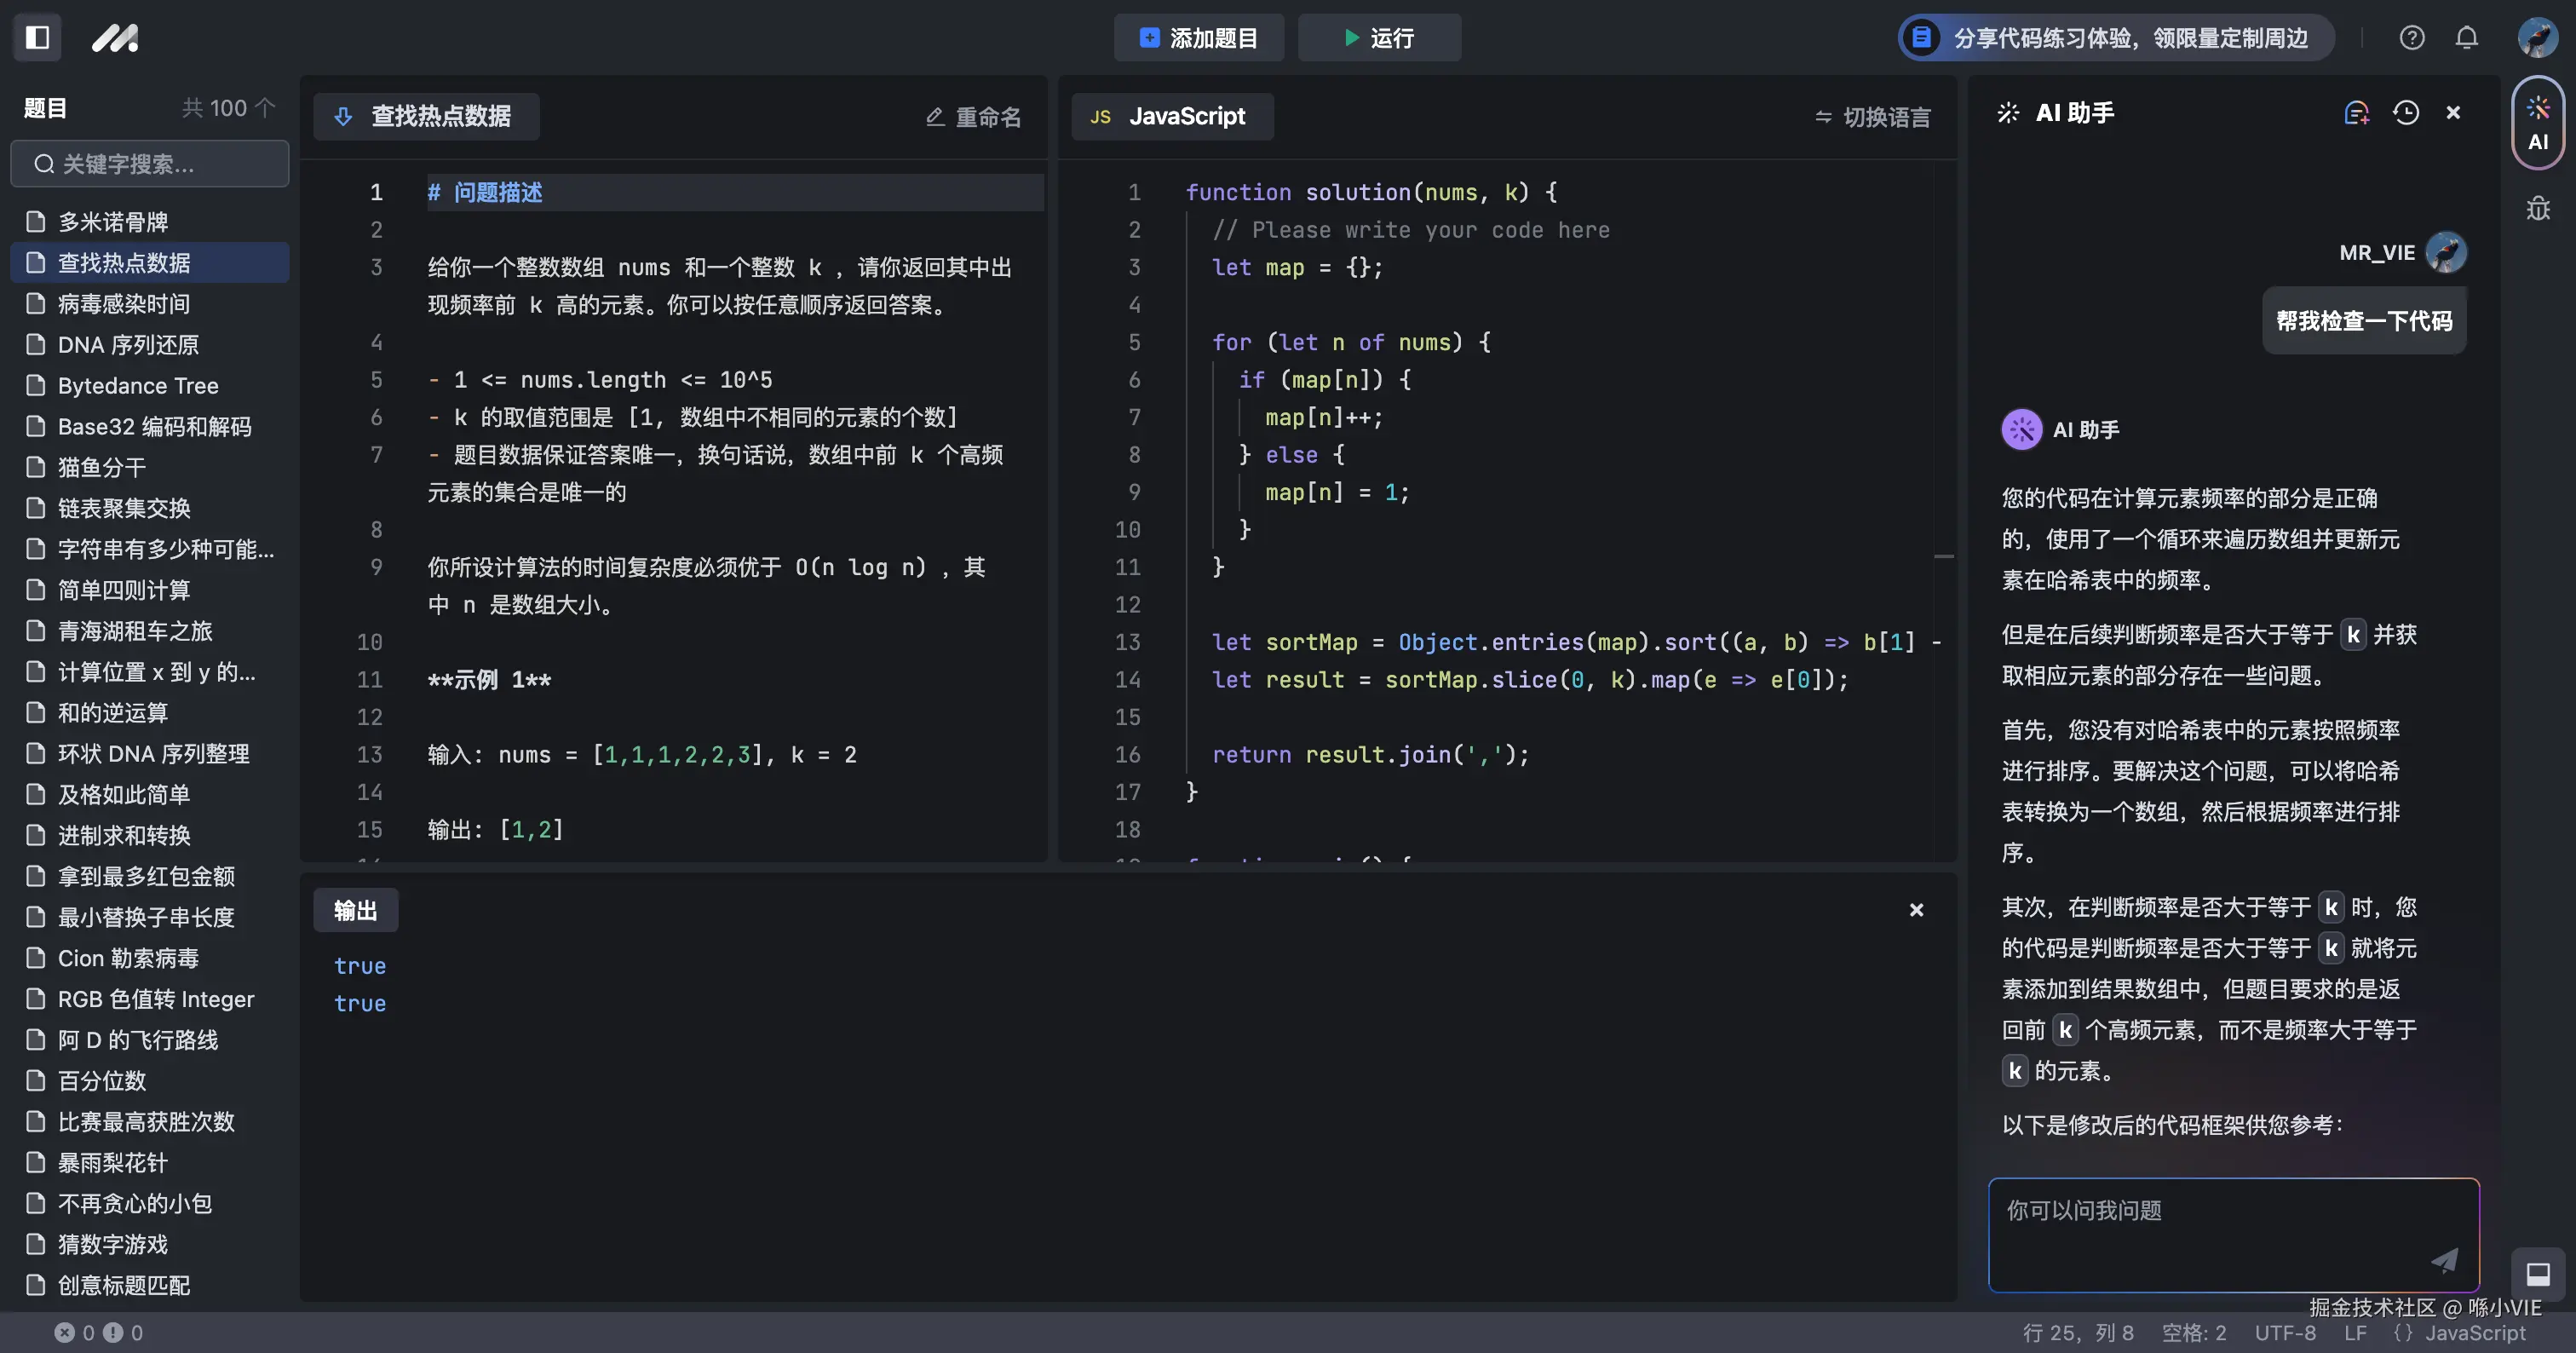The image size is (2576, 1353).
Task: Click the code editor minimap scrollbar marker
Action: tap(1943, 556)
